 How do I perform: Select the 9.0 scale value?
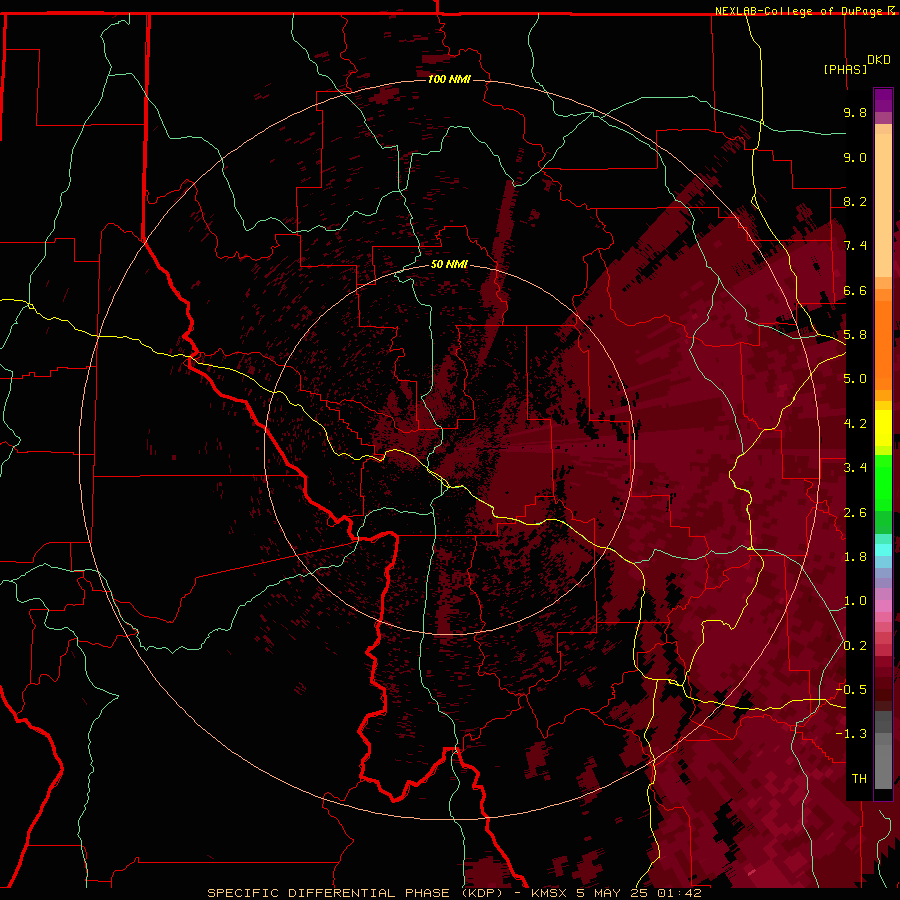(x=855, y=157)
